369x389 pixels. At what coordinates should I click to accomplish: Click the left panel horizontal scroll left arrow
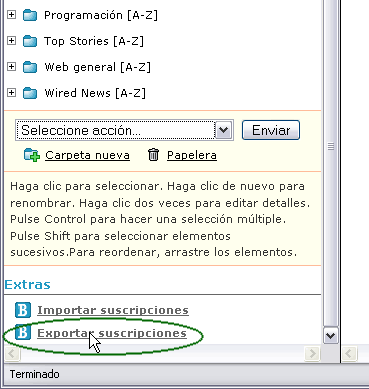coord(12,353)
